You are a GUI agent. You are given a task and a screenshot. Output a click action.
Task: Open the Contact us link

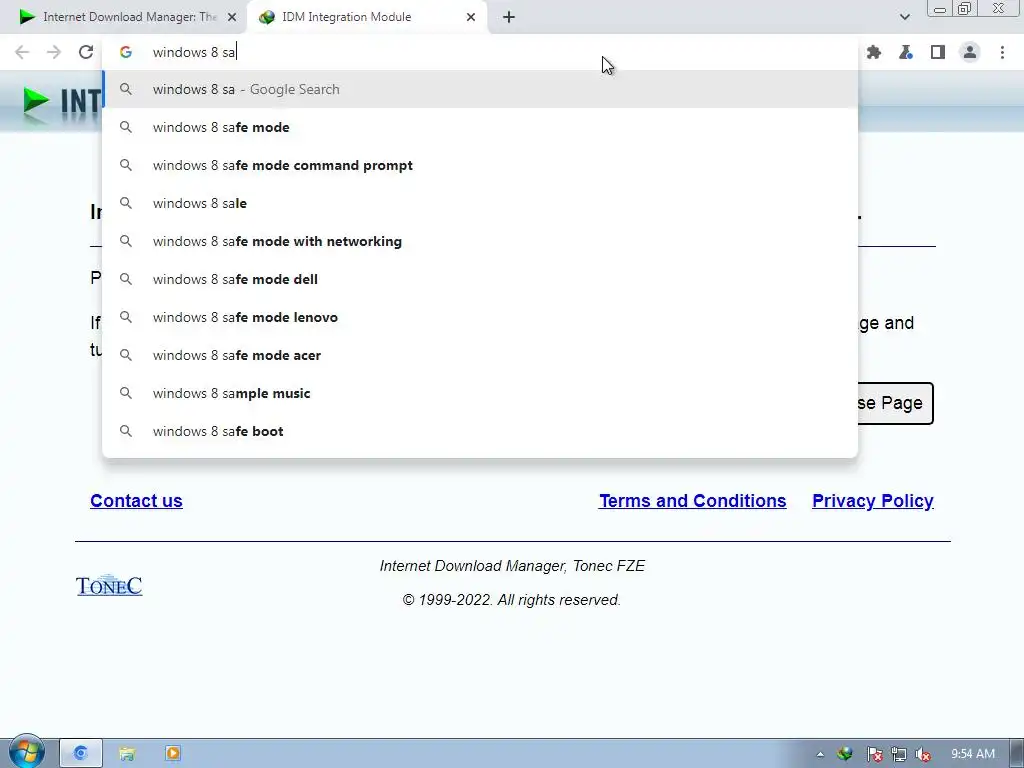coord(136,501)
